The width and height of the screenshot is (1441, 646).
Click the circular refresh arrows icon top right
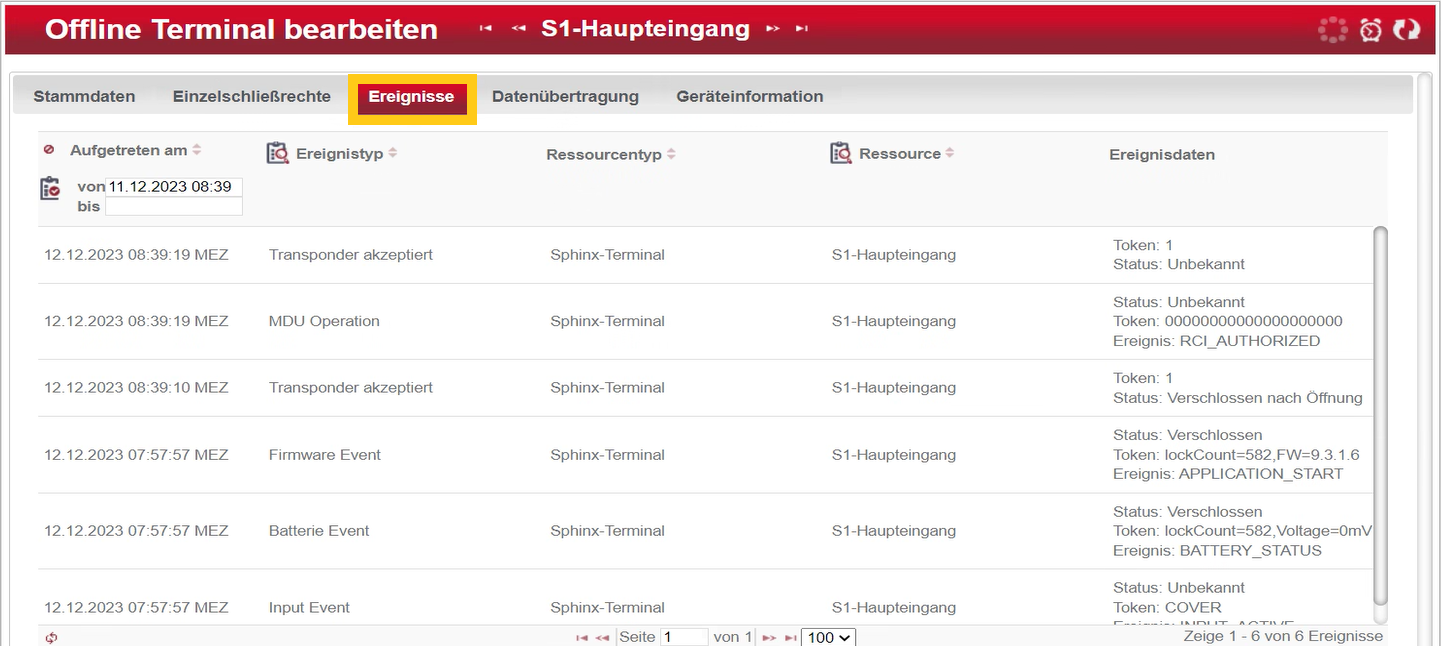(1407, 30)
